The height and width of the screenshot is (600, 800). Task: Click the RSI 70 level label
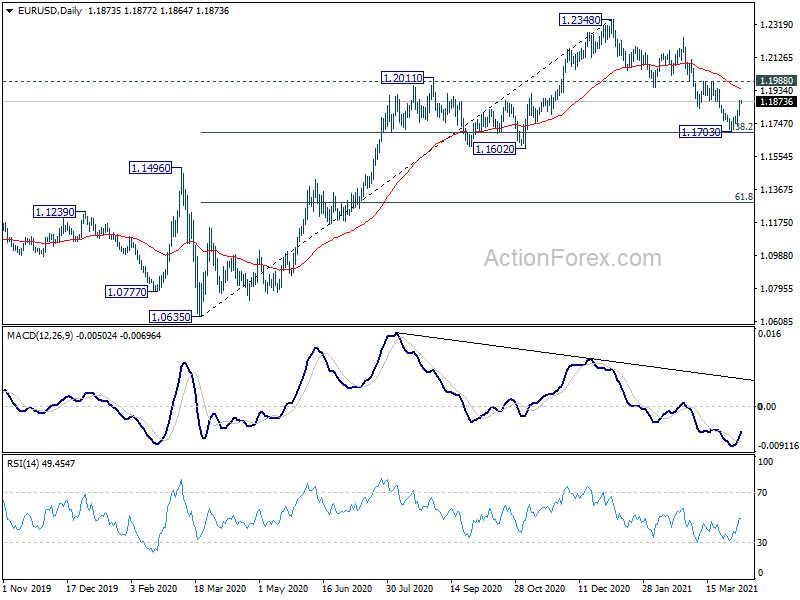pyautogui.click(x=762, y=493)
